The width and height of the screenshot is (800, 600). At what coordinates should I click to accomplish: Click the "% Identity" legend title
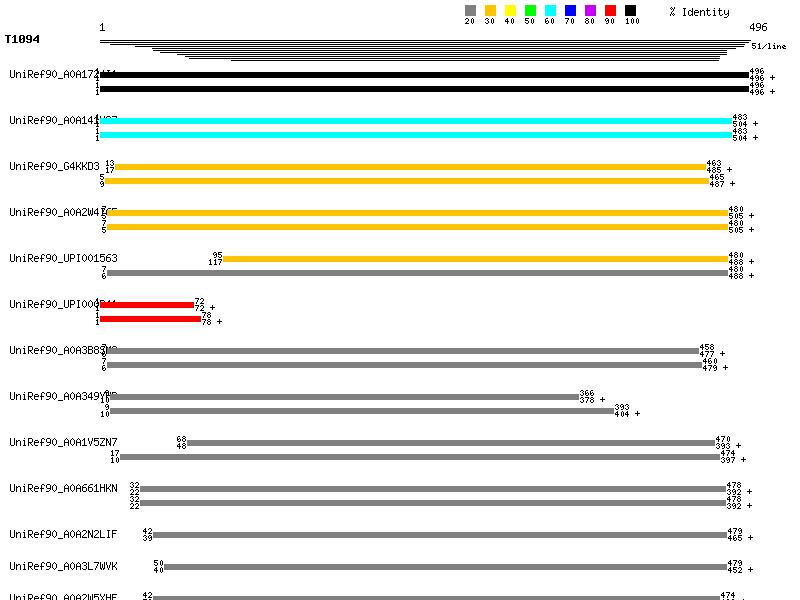tap(699, 12)
